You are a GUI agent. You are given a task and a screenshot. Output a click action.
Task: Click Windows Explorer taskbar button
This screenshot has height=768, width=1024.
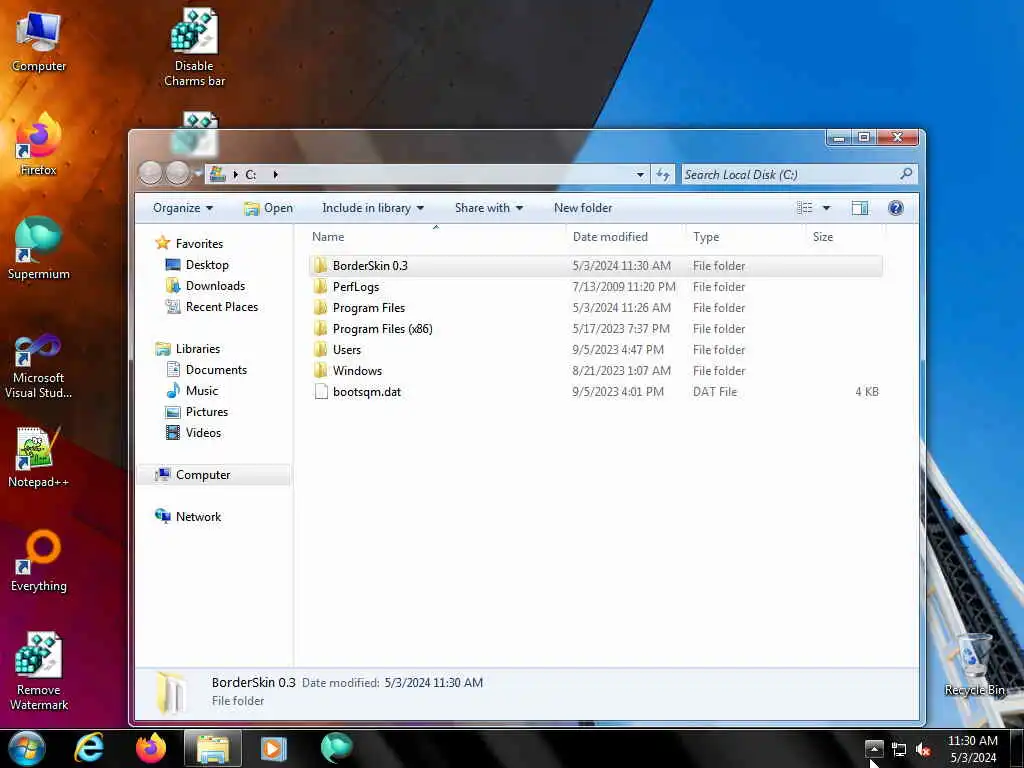(x=213, y=748)
